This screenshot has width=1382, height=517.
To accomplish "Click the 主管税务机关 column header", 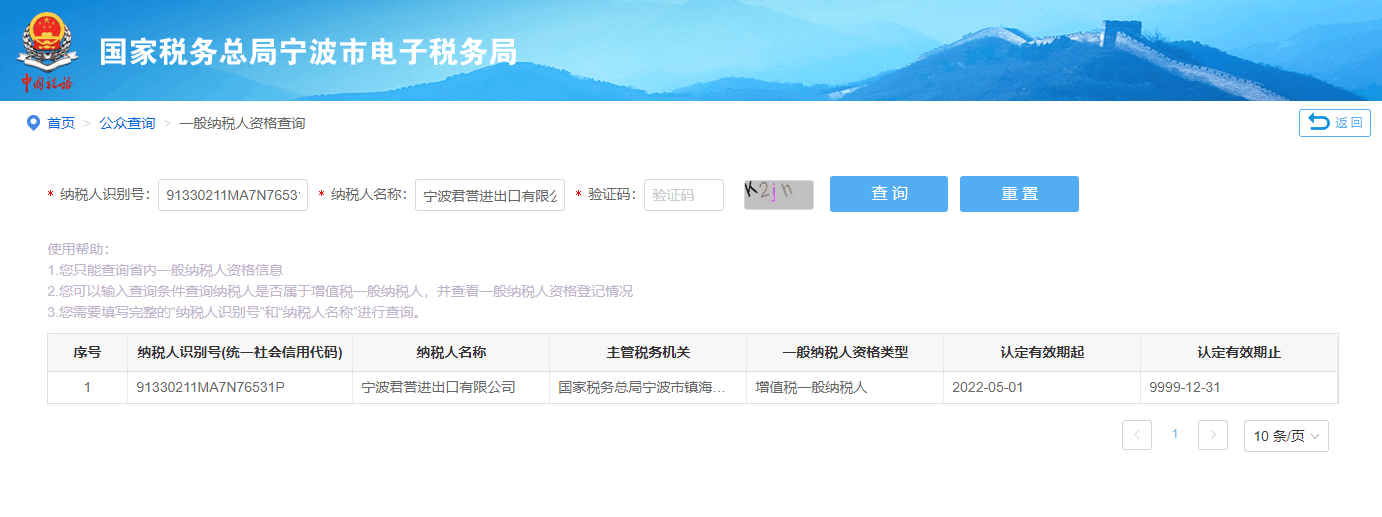I will 648,353.
